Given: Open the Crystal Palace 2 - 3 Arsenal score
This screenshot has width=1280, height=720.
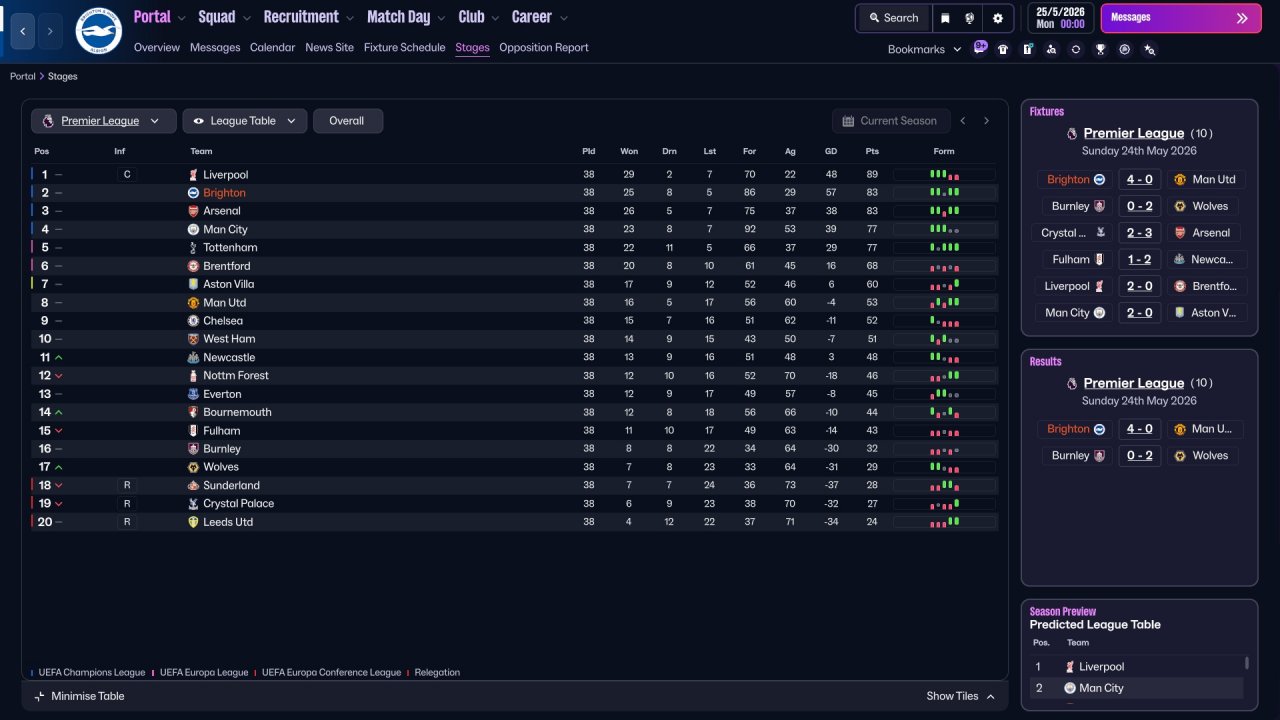Looking at the screenshot, I should 1140,233.
